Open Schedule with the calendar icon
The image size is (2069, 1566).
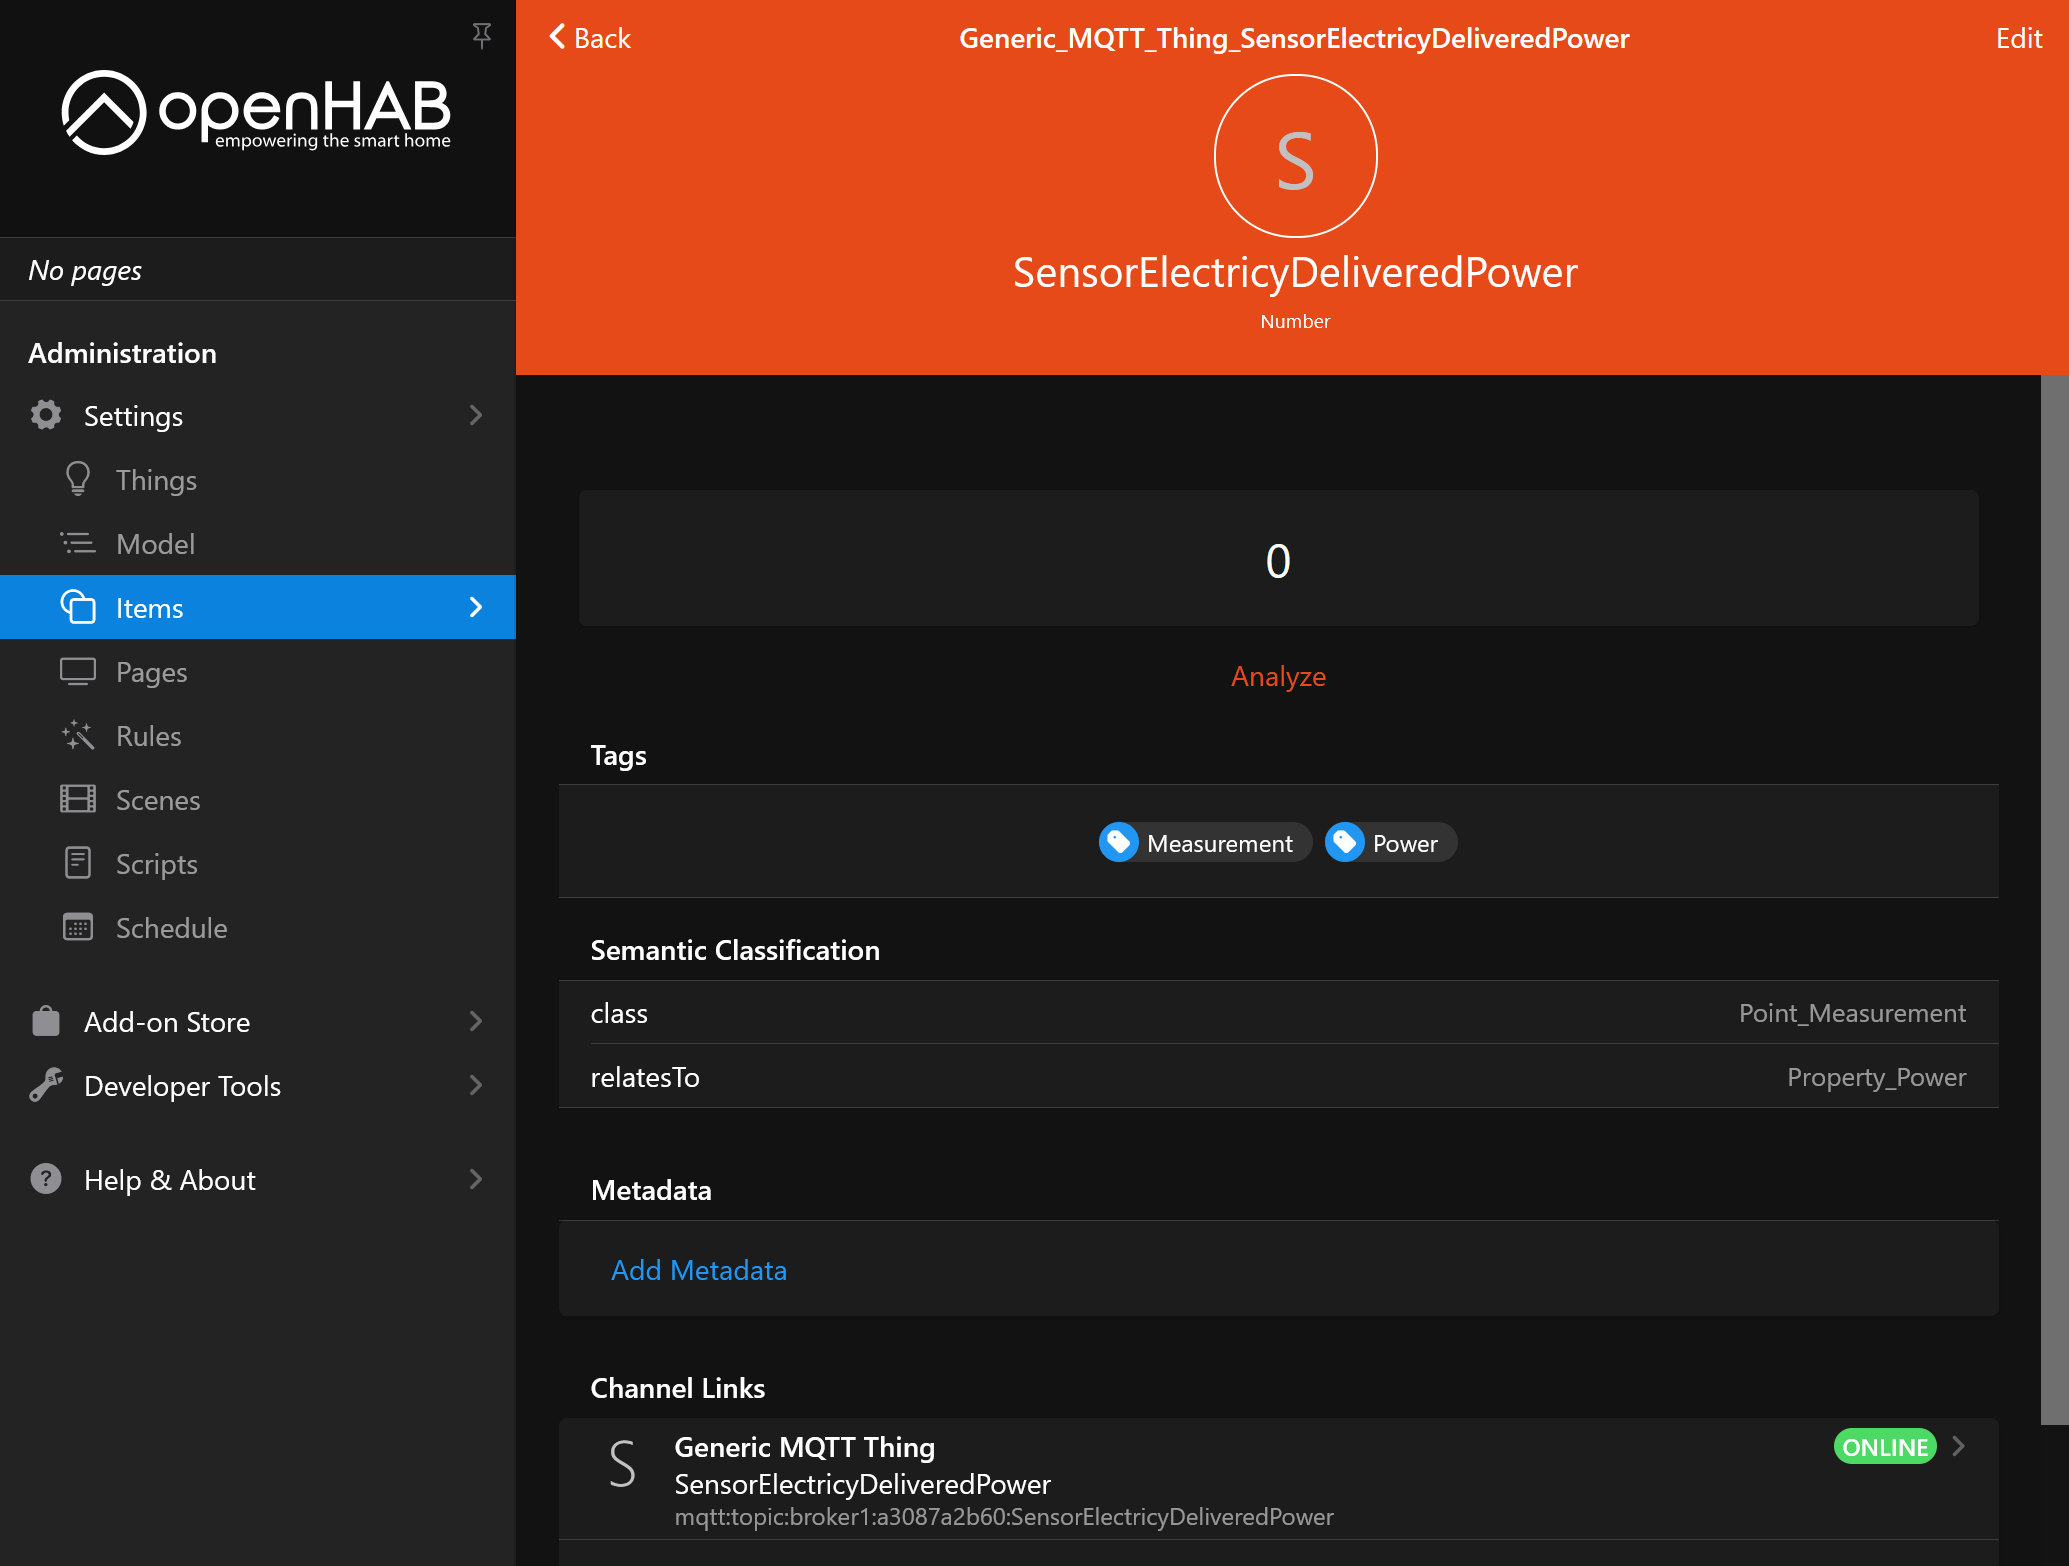(79, 927)
